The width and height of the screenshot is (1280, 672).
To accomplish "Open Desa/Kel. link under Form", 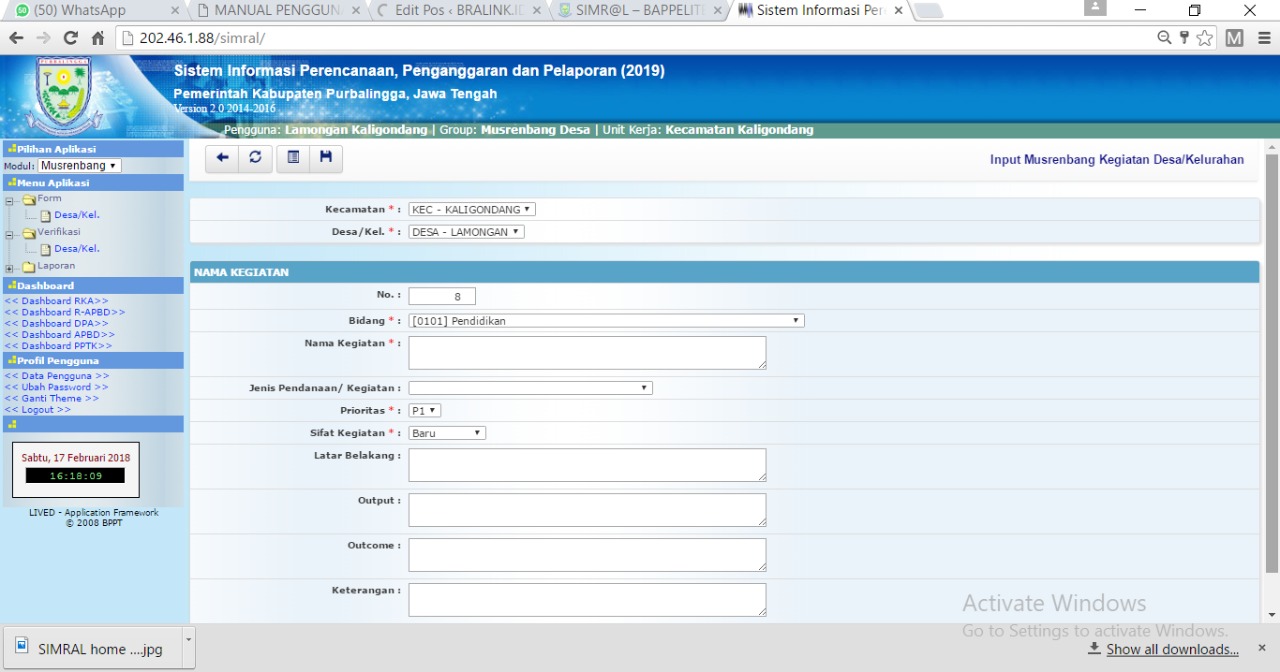I will tap(77, 215).
